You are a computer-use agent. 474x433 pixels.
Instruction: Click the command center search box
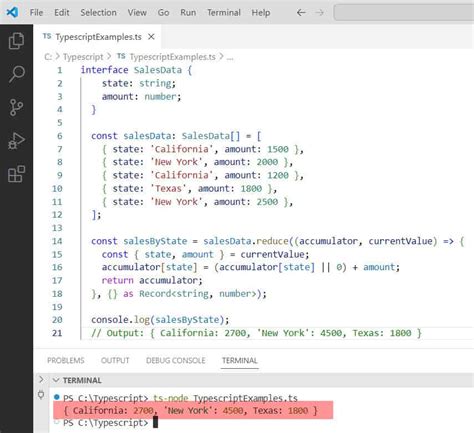[404, 13]
